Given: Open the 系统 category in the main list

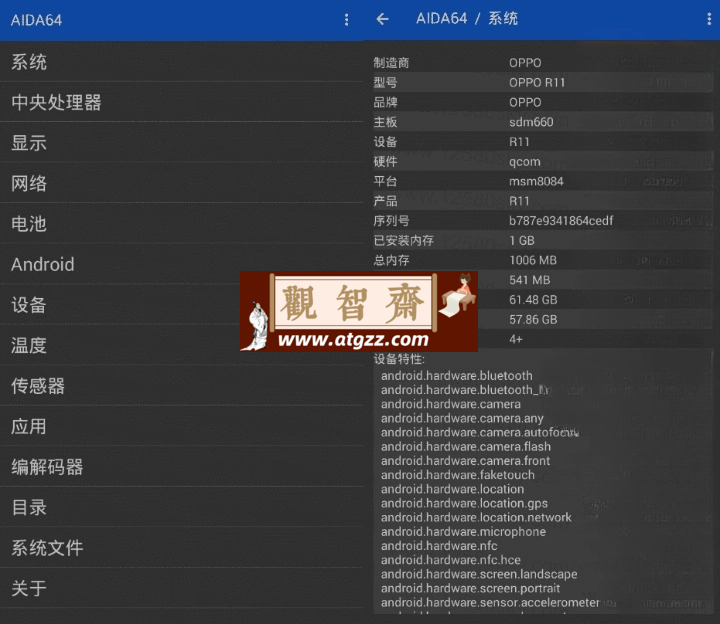Looking at the screenshot, I should tap(182, 62).
